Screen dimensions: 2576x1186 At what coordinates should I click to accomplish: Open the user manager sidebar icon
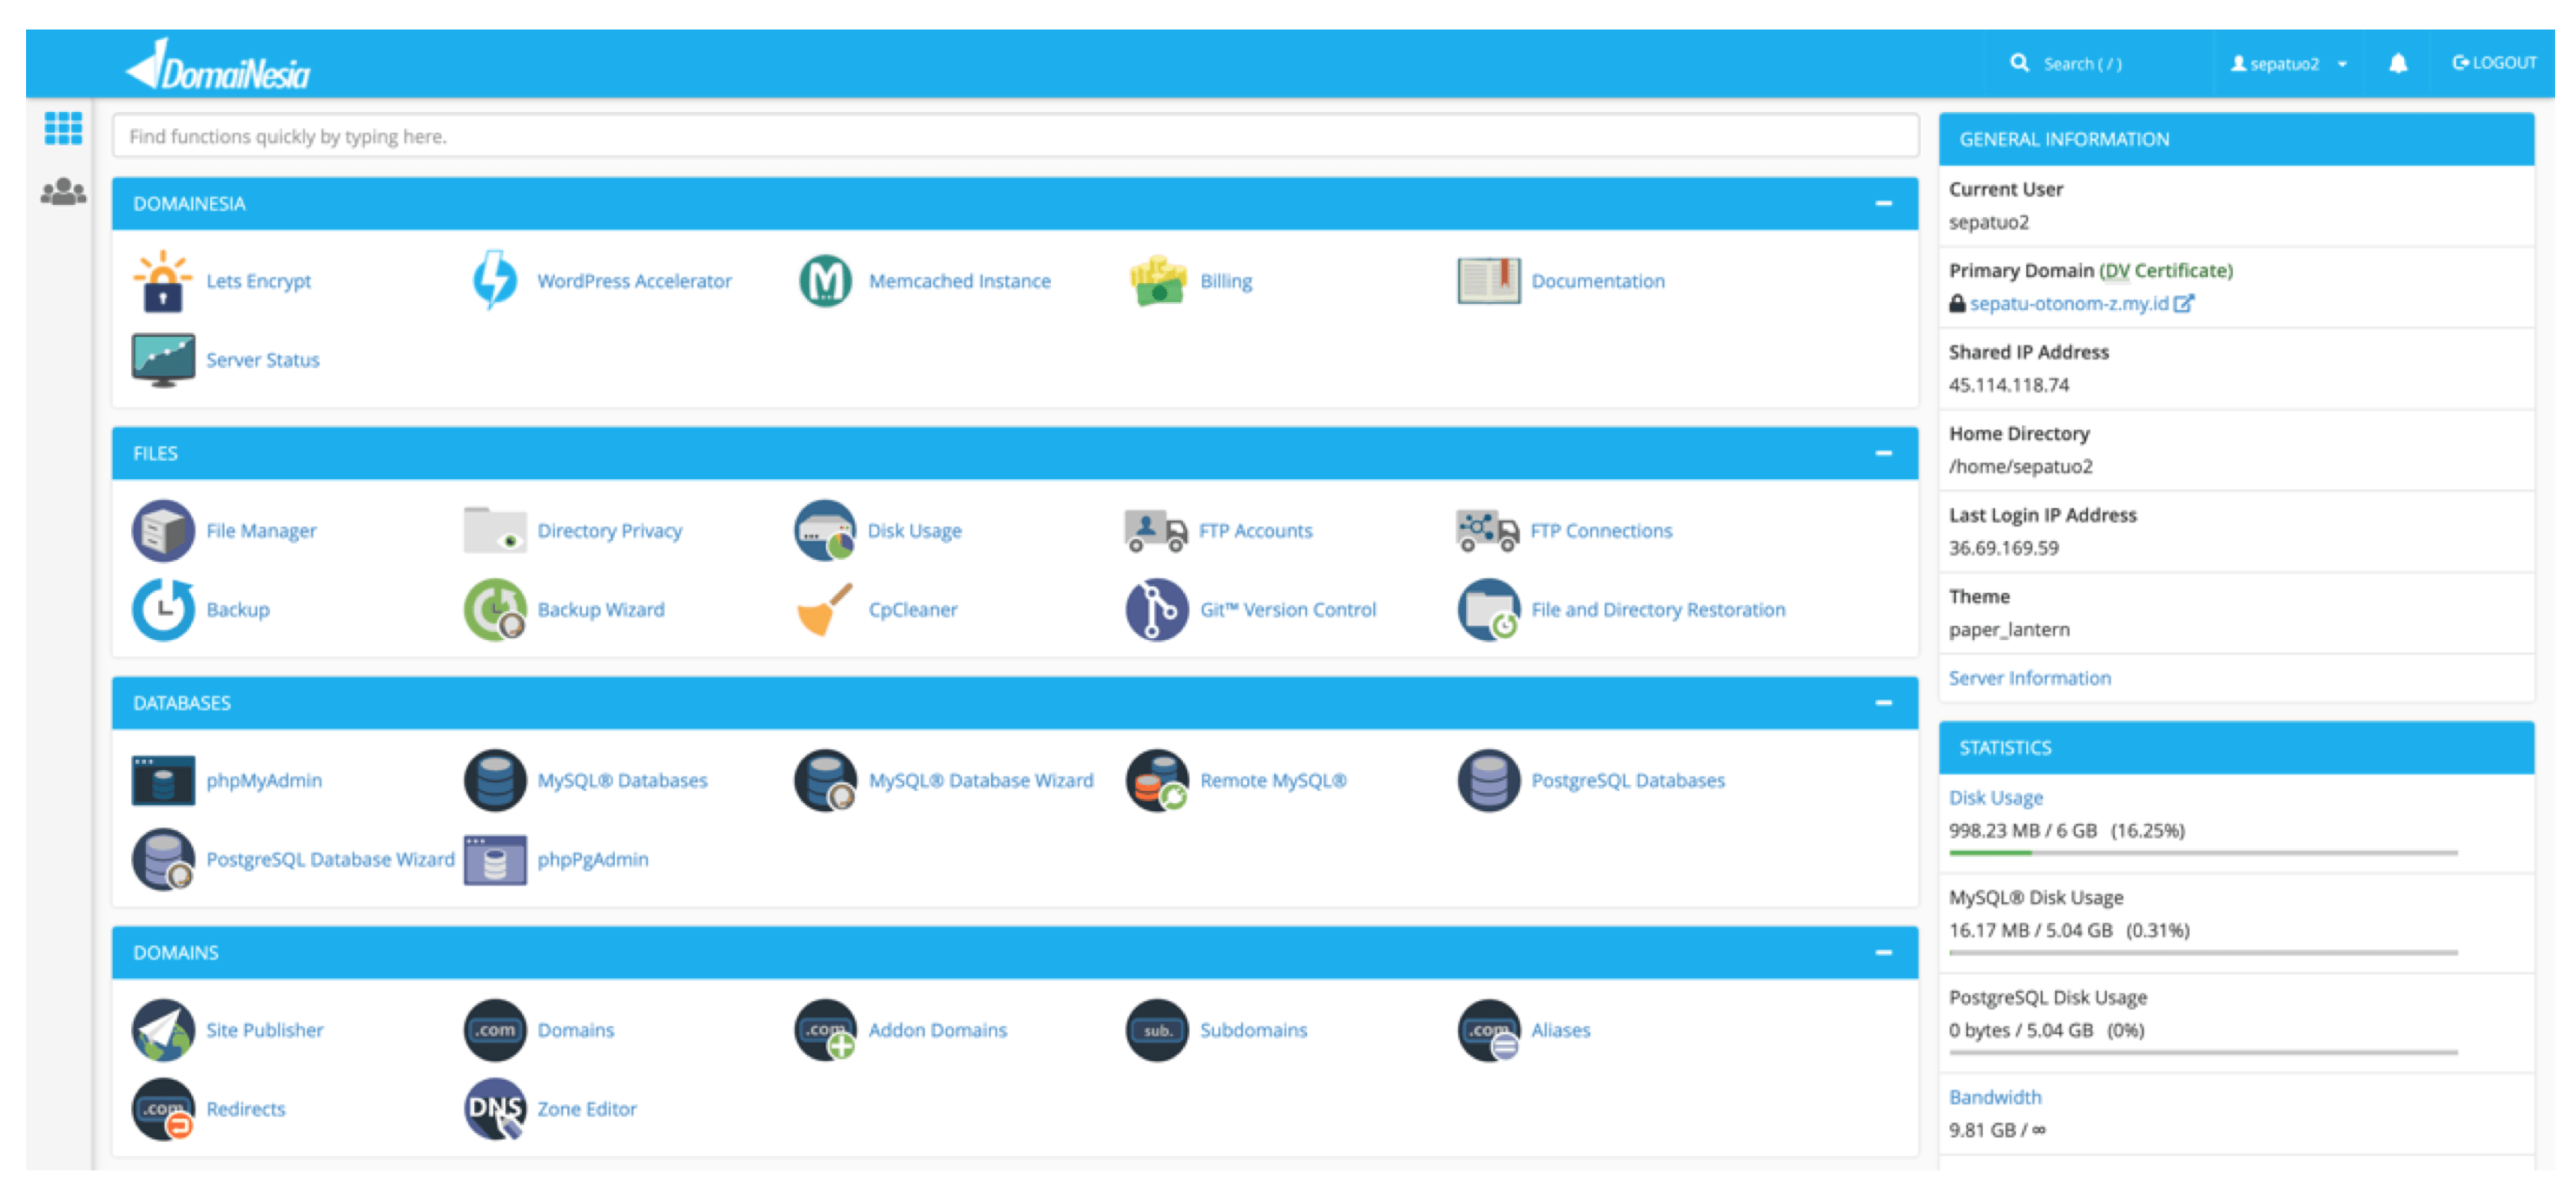coord(63,192)
